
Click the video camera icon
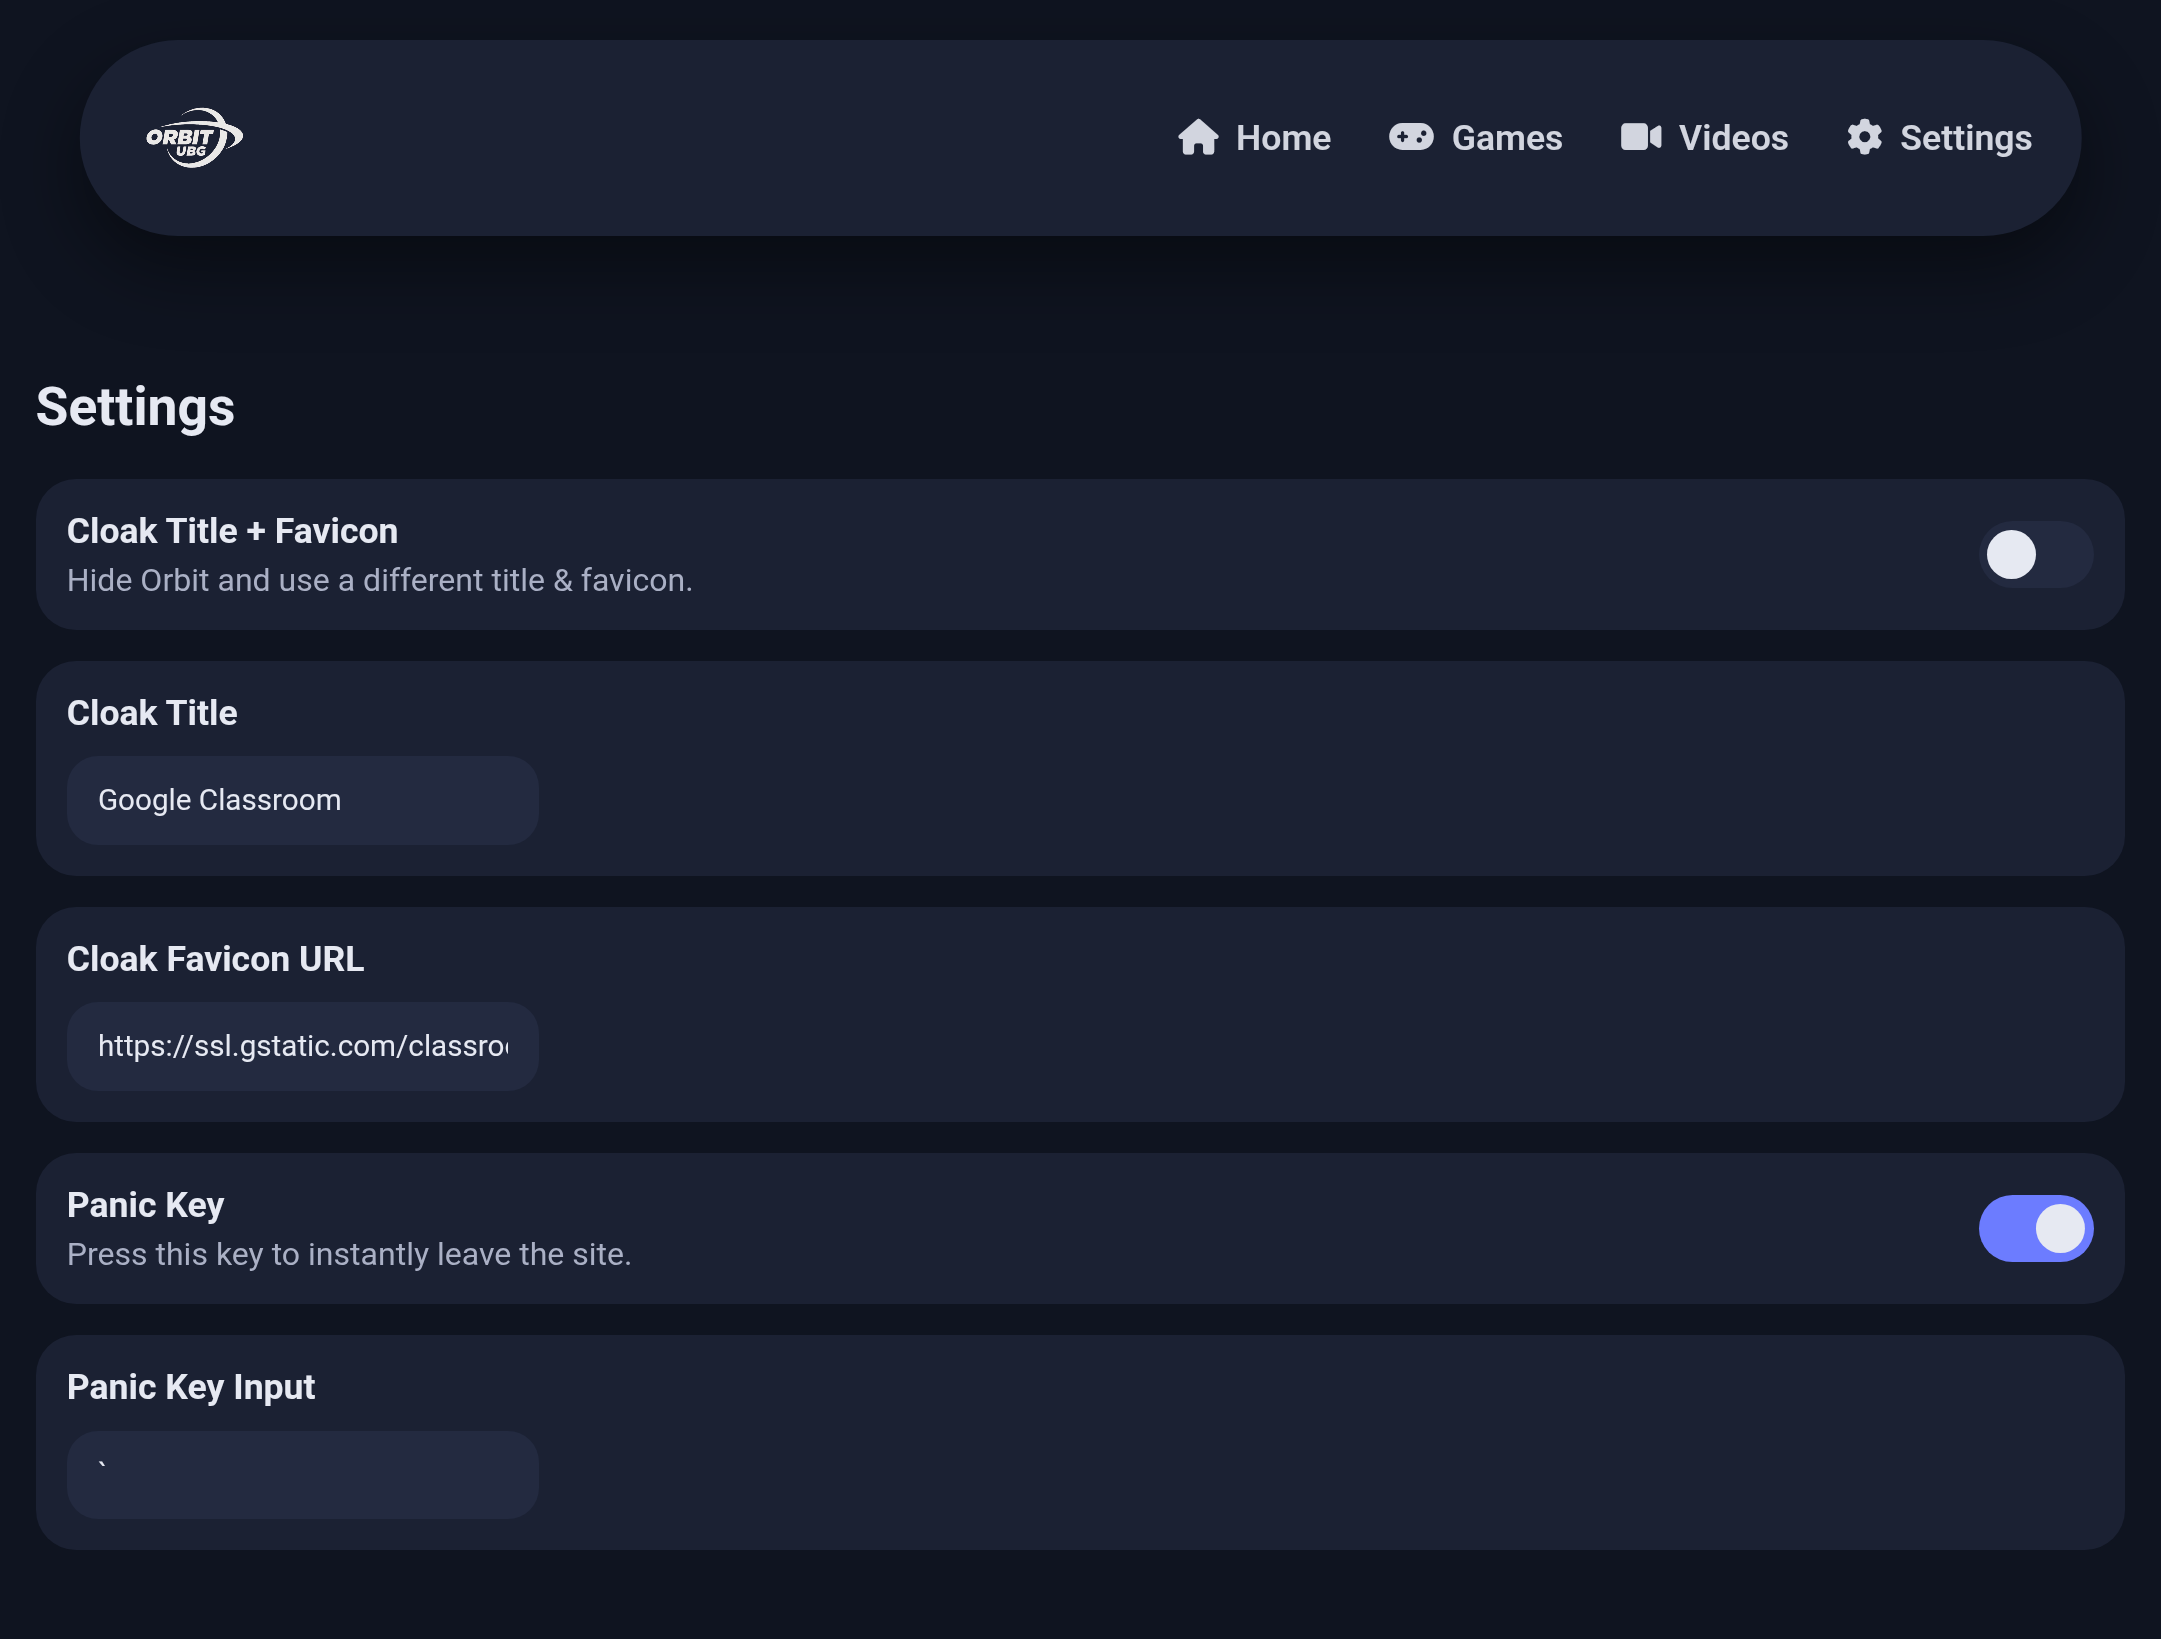pyautogui.click(x=1640, y=137)
